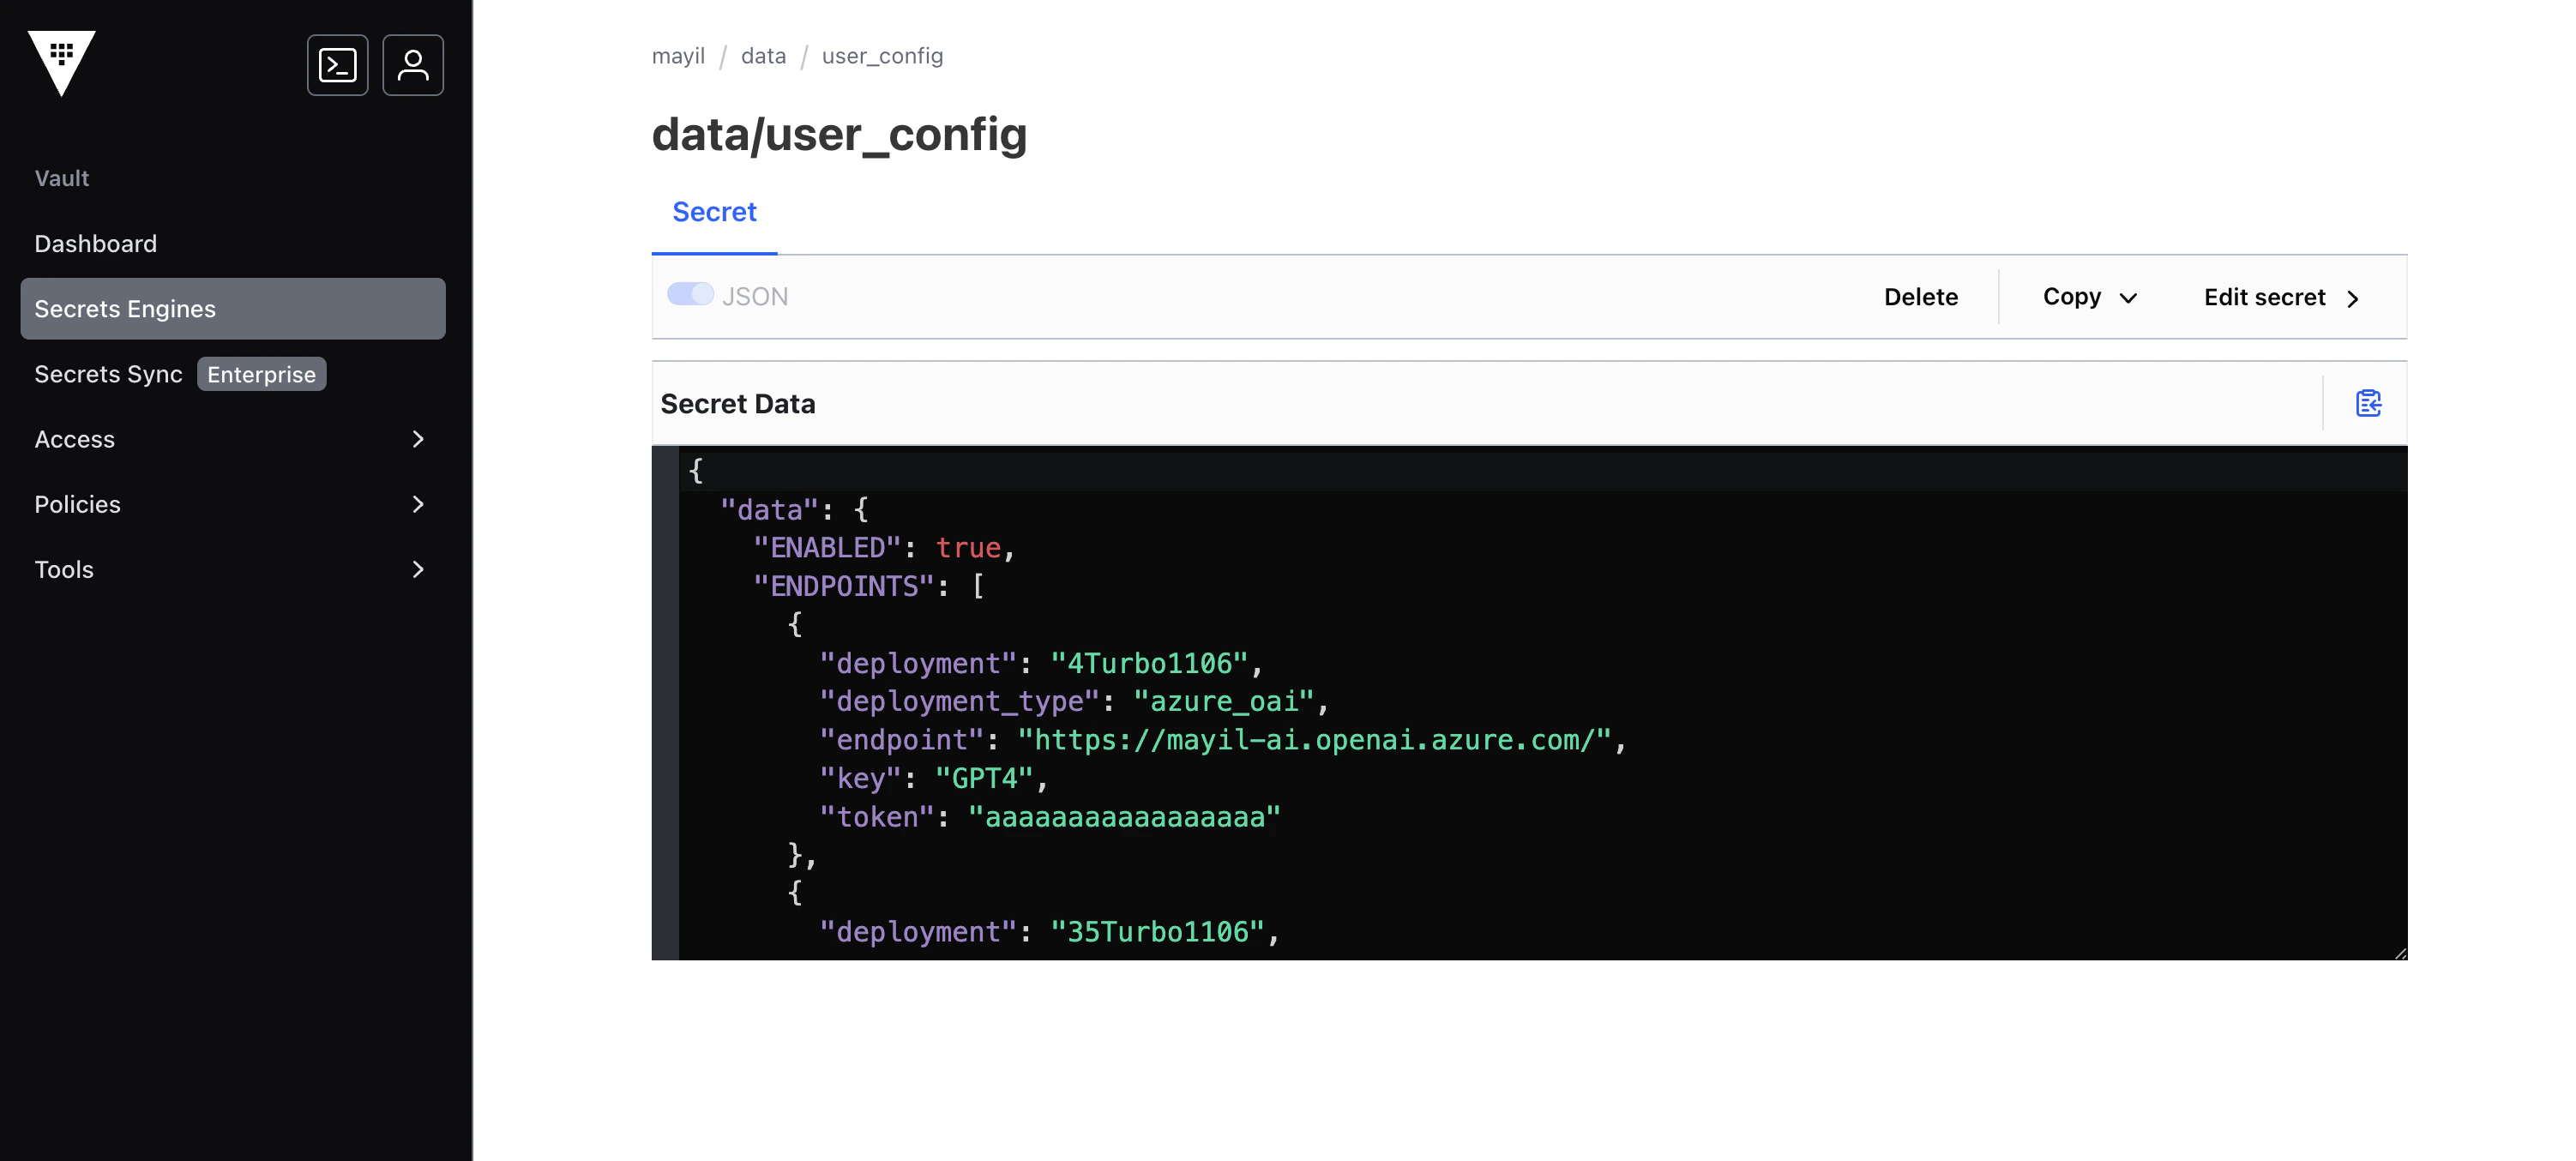
Task: Expand the Policies sidebar section
Action: click(x=233, y=504)
